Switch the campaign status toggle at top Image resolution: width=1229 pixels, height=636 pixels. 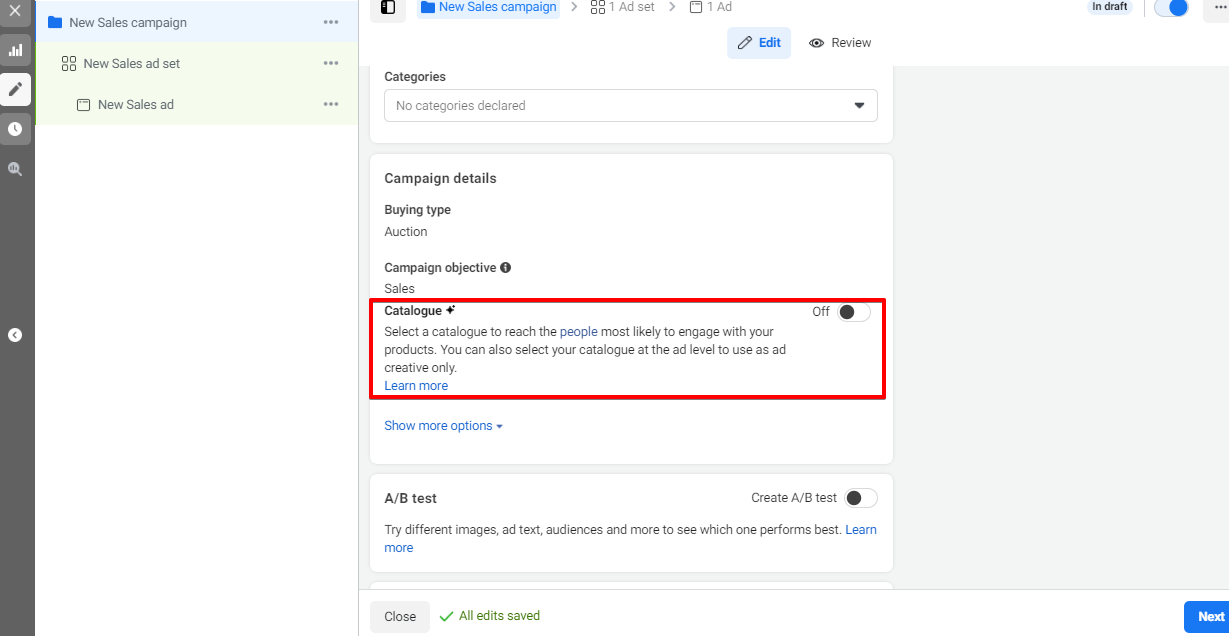1171,8
